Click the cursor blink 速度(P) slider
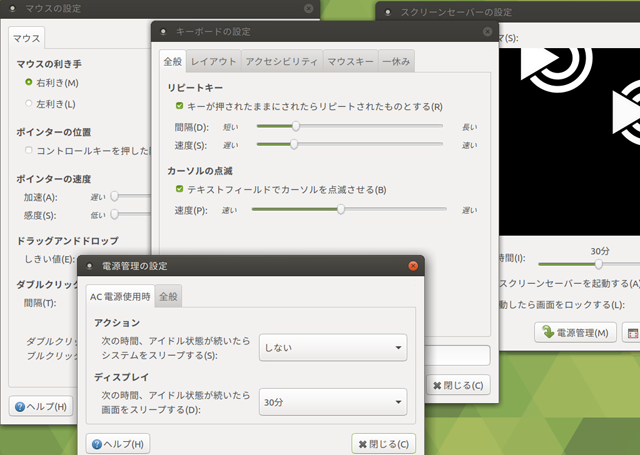This screenshot has height=455, width=640. pyautogui.click(x=342, y=209)
